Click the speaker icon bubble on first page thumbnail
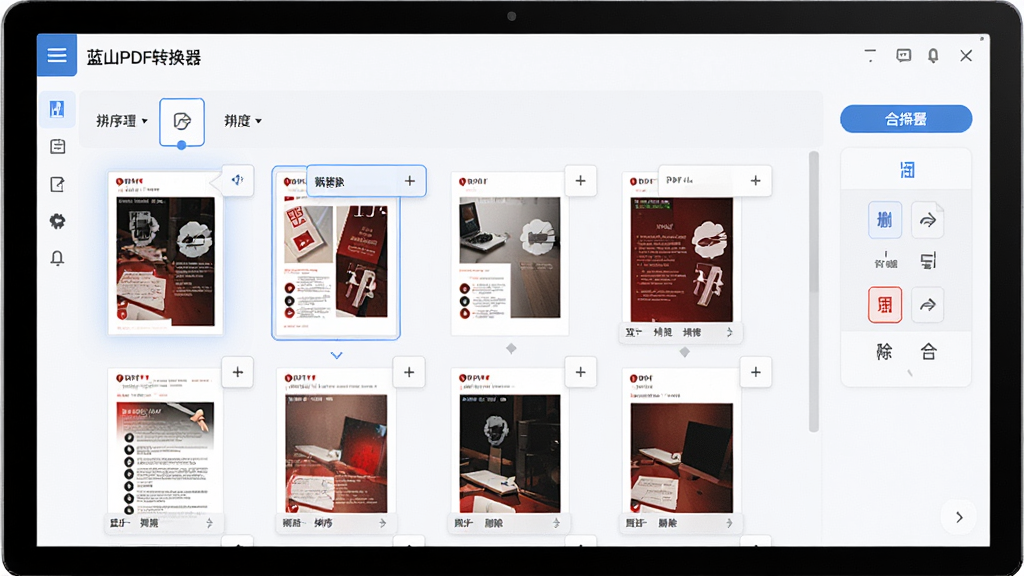1024x576 pixels. click(237, 180)
